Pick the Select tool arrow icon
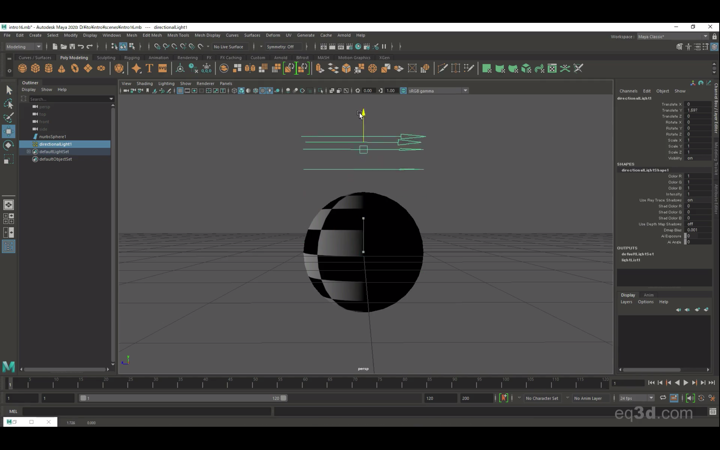Image resolution: width=720 pixels, height=450 pixels. click(8, 90)
